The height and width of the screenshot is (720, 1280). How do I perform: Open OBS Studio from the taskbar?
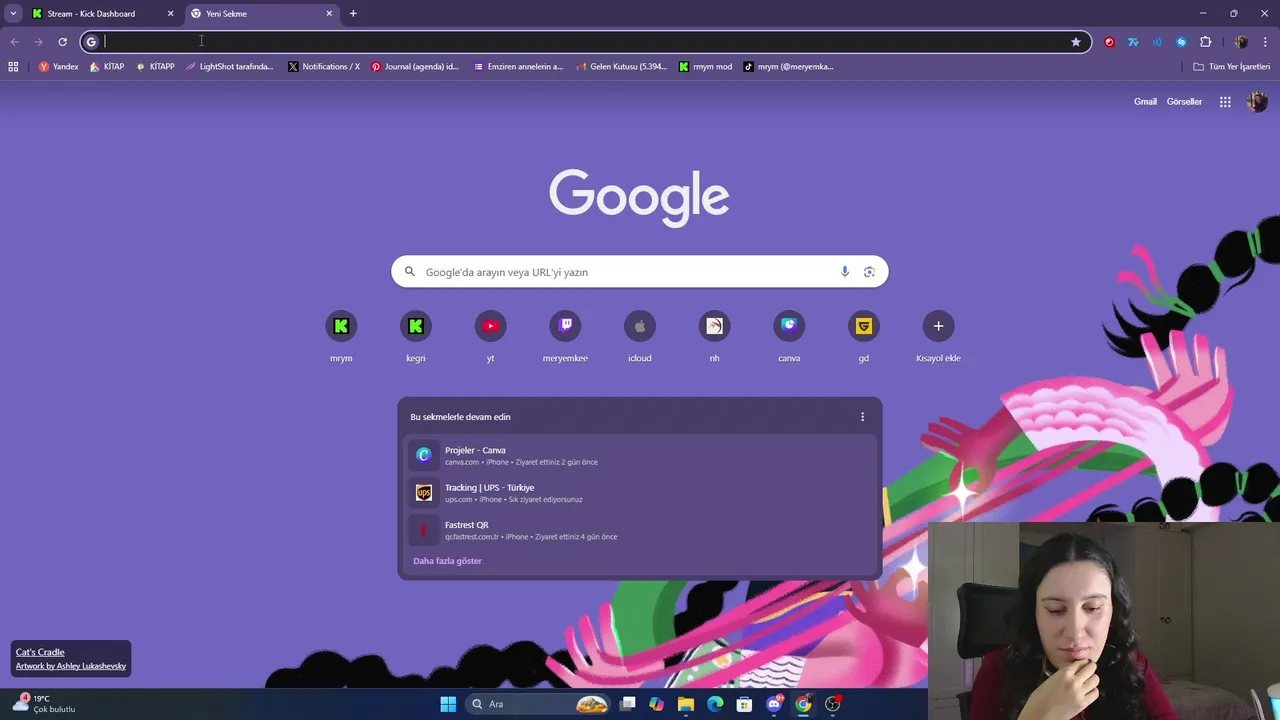833,704
